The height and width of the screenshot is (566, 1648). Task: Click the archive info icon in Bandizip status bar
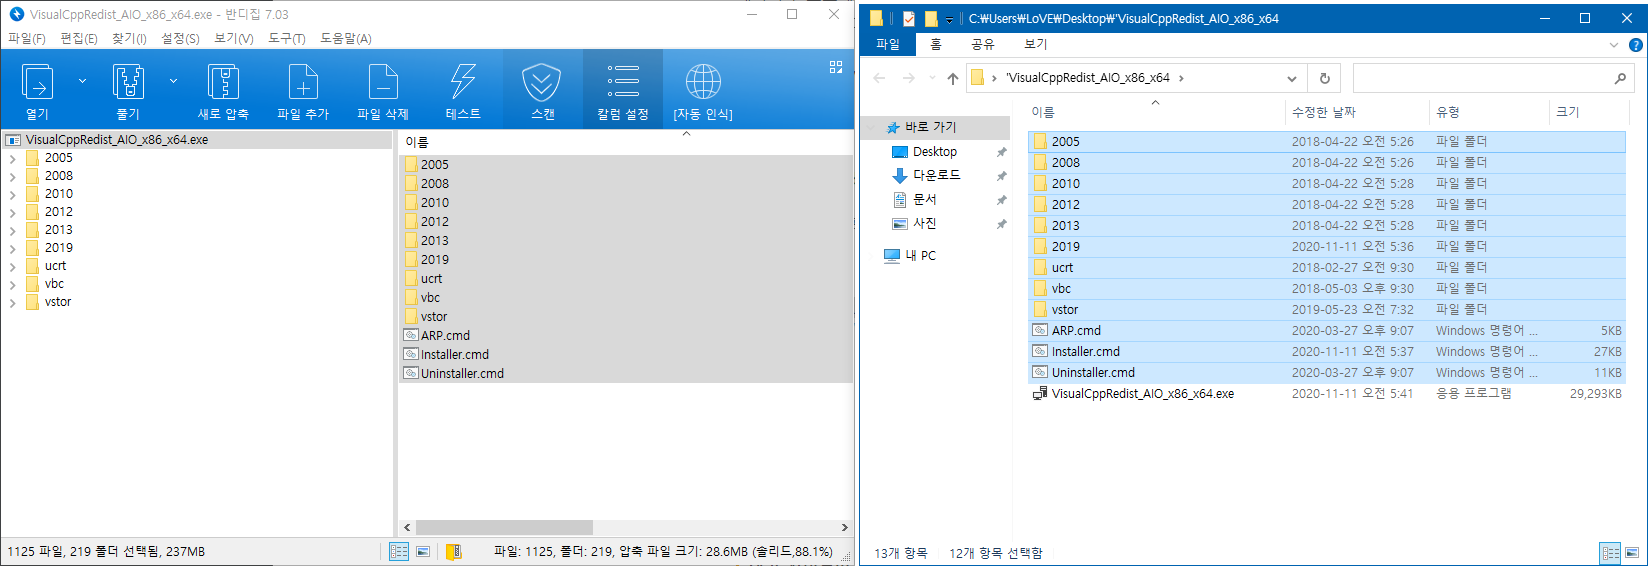point(453,551)
